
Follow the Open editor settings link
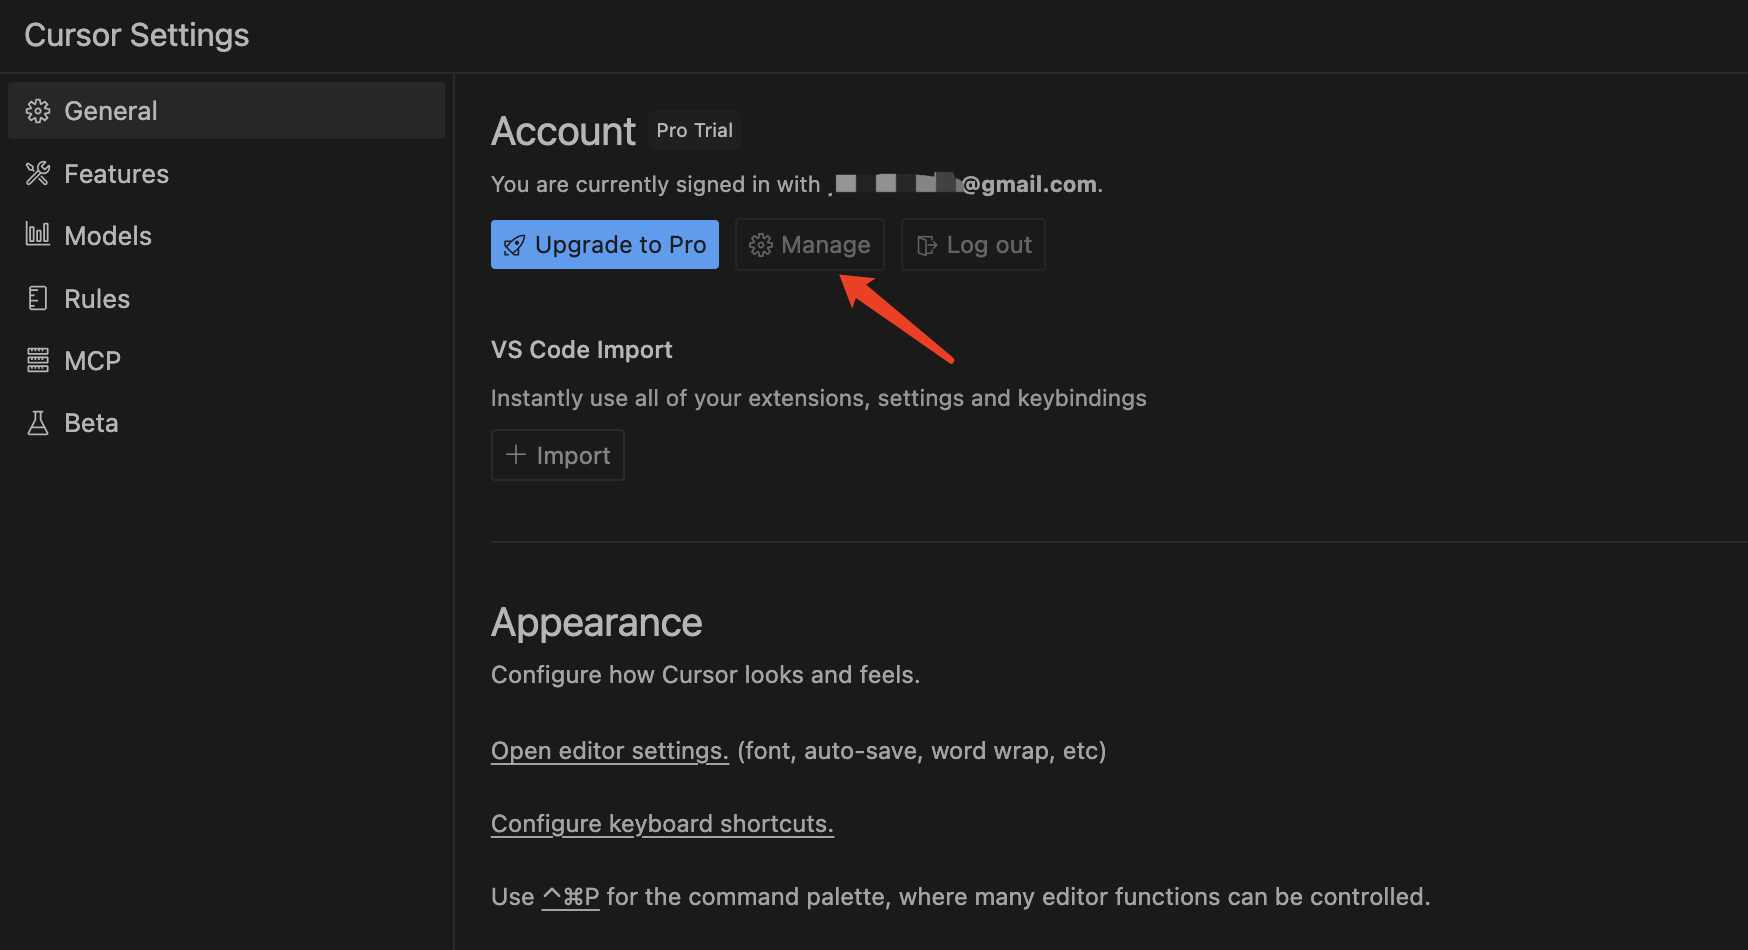coord(609,751)
